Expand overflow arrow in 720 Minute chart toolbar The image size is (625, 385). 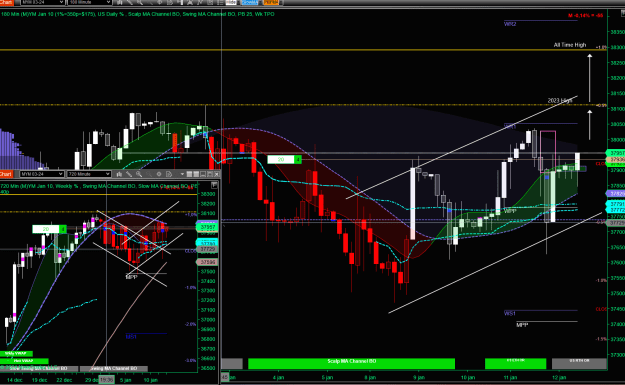click(182, 174)
